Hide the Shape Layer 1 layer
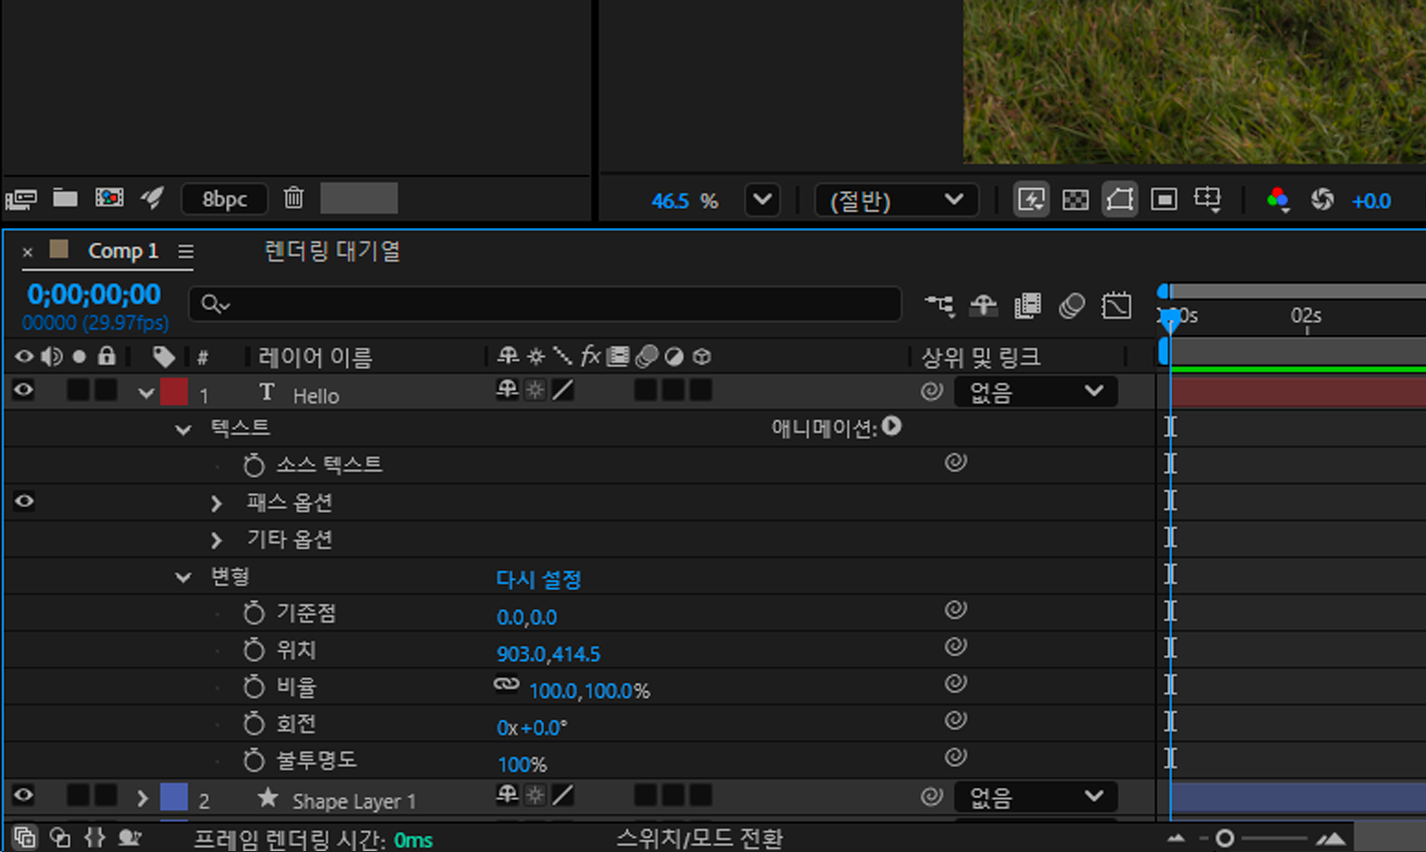 click(23, 796)
